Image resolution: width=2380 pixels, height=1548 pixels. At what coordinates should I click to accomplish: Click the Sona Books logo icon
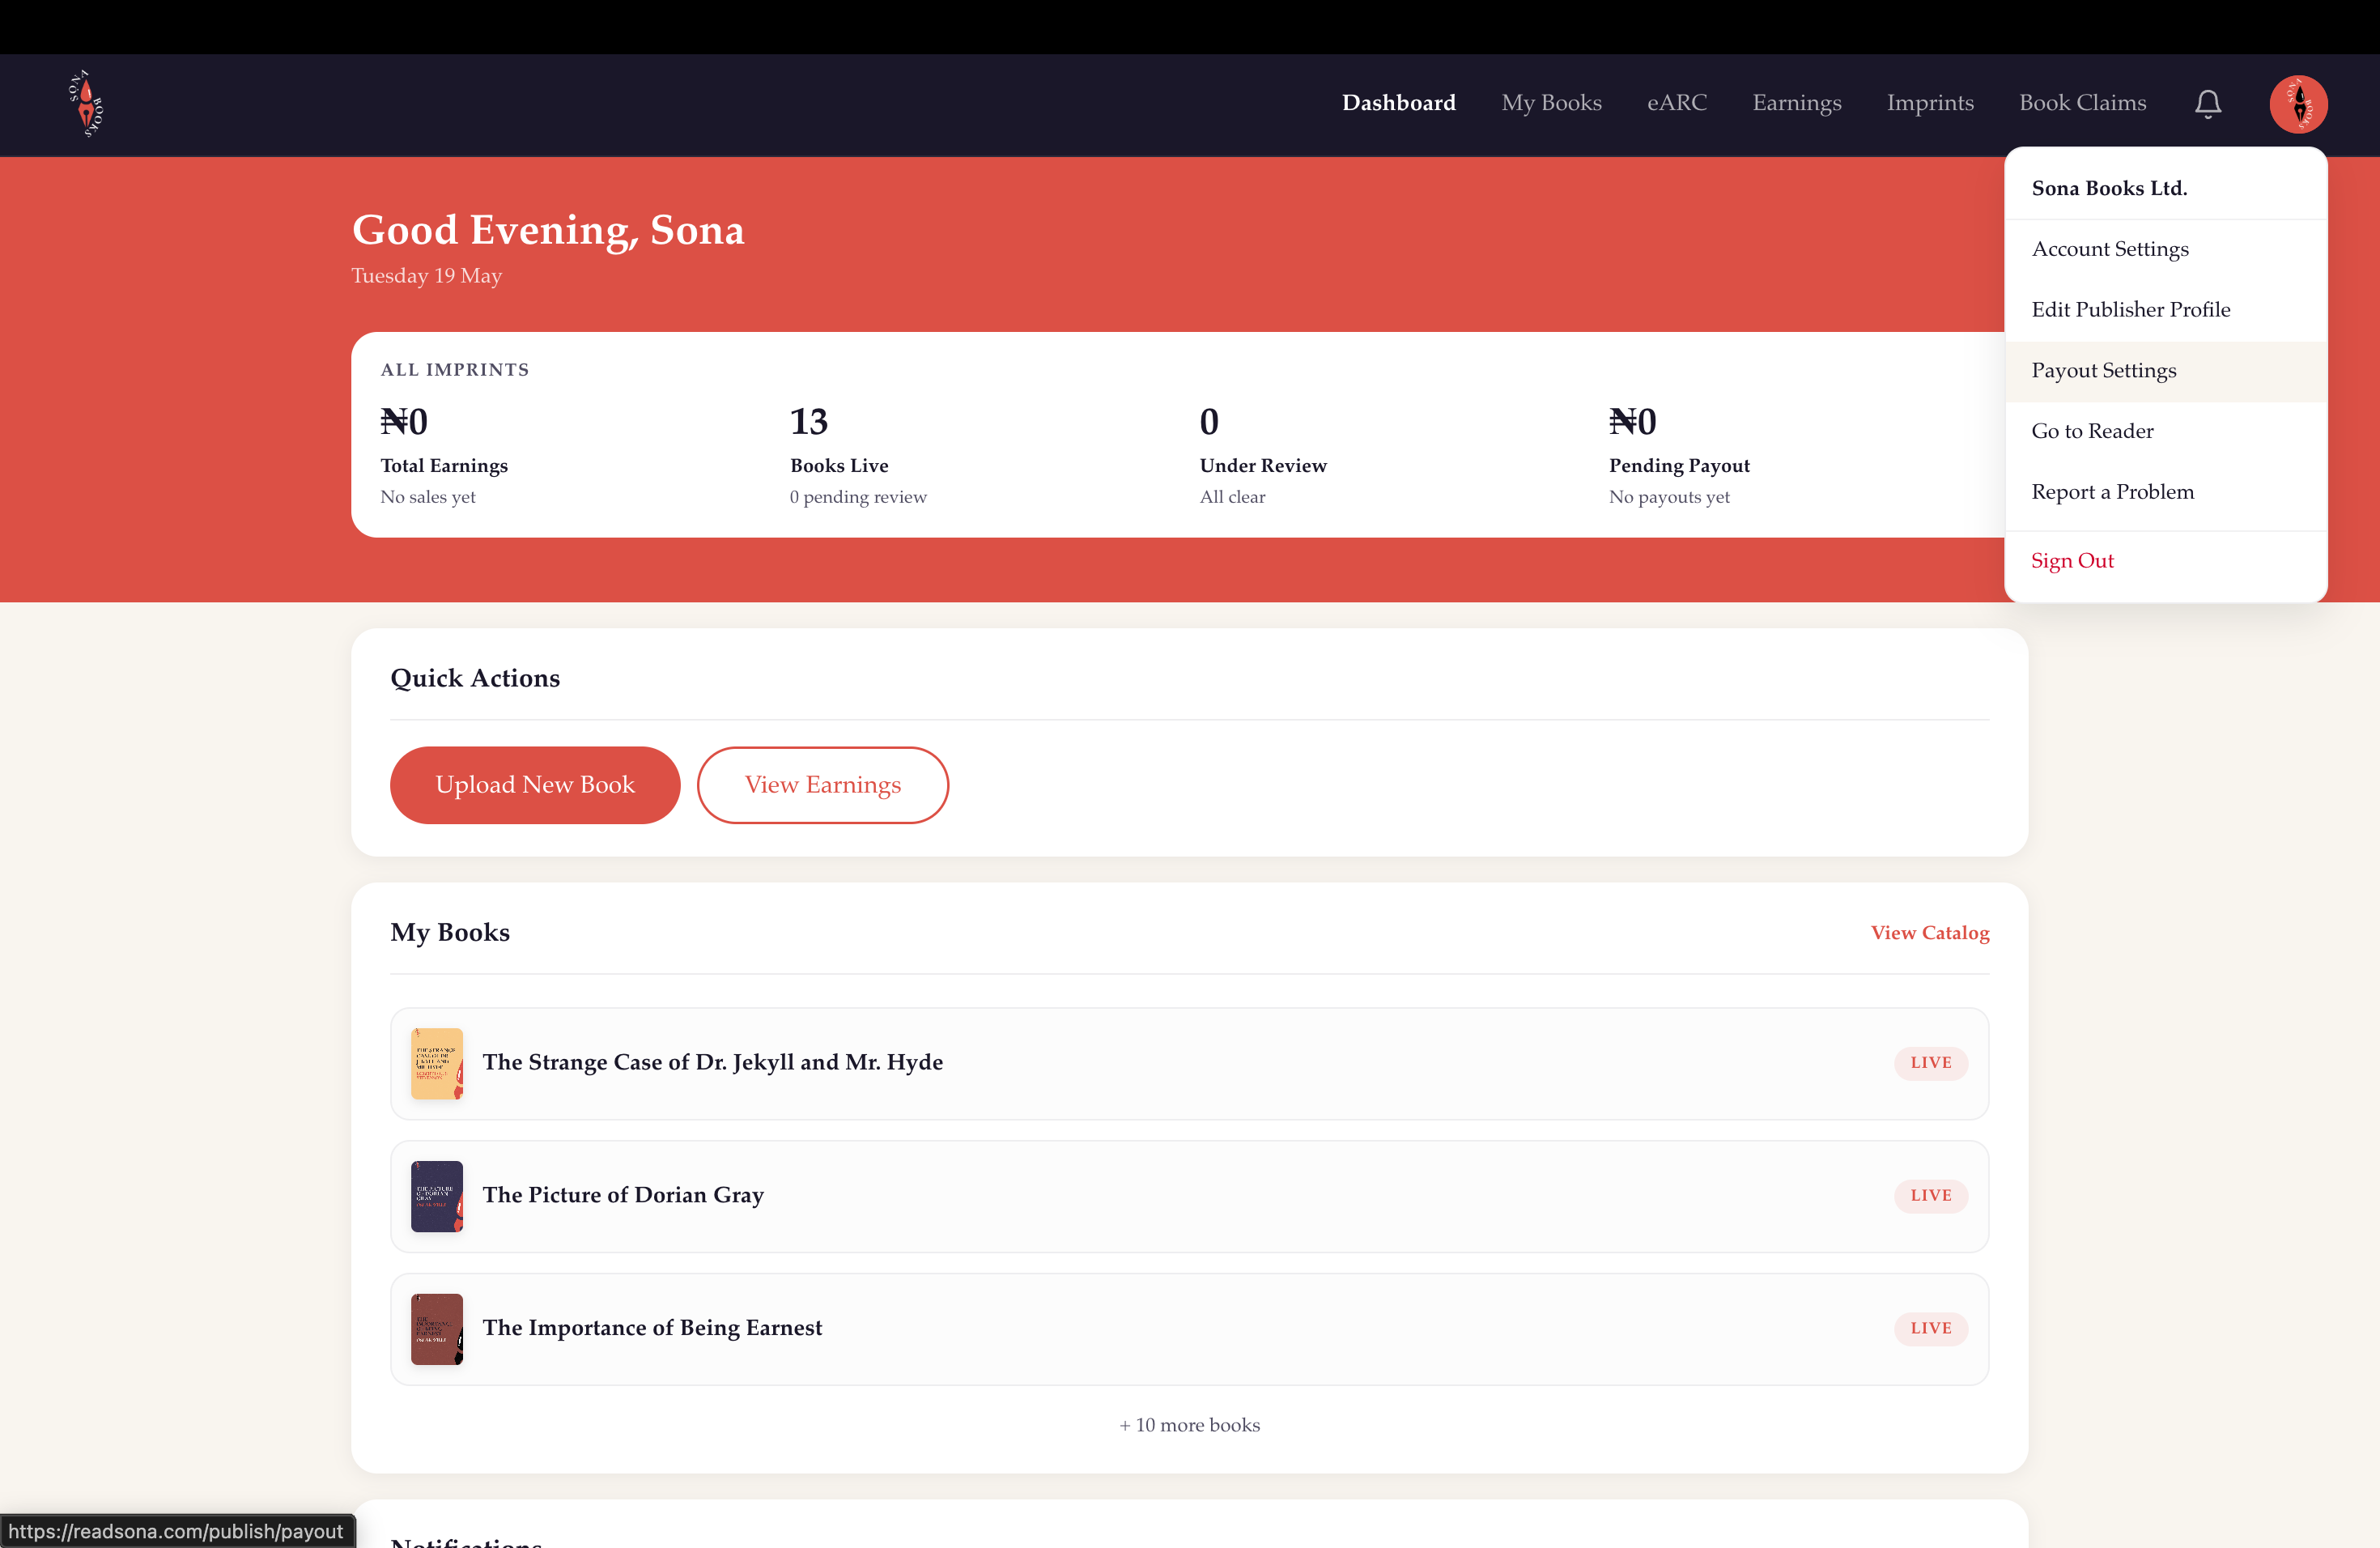coord(86,103)
